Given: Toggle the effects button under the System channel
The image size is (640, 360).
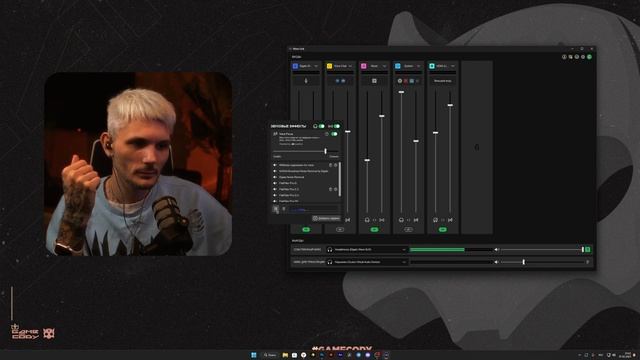Looking at the screenshot, I should coord(409,230).
